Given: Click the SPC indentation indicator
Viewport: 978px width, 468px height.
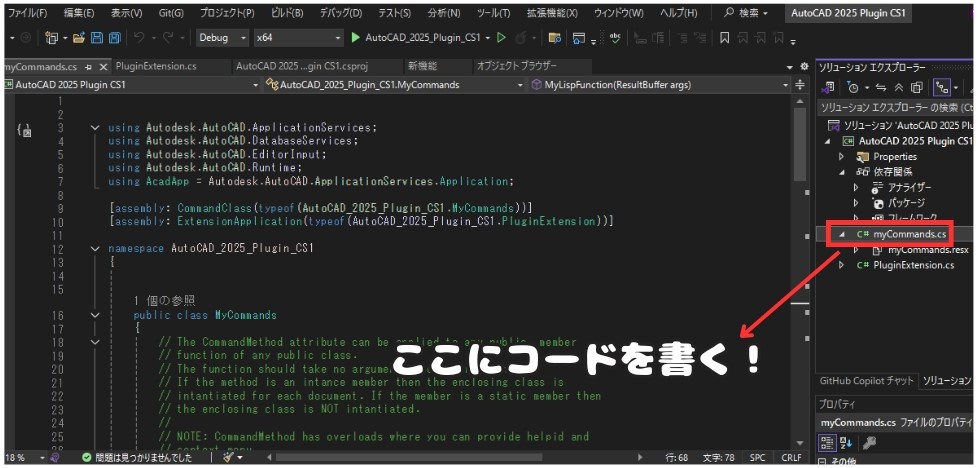Looking at the screenshot, I should [x=757, y=457].
